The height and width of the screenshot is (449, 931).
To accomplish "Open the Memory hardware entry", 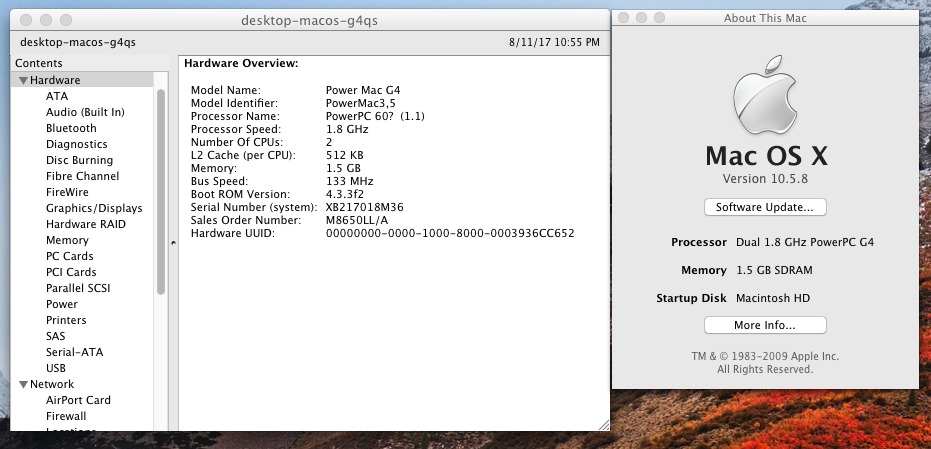I will 67,241.
